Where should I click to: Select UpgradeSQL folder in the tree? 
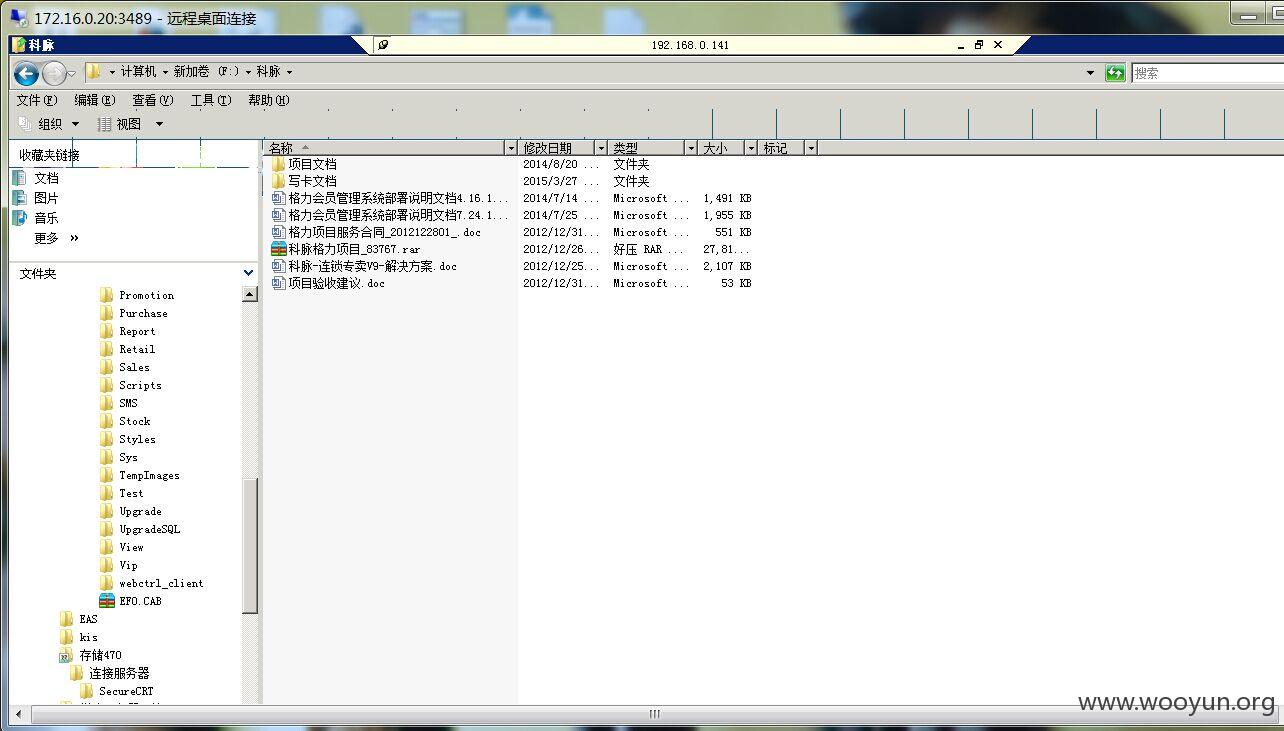tap(140, 529)
